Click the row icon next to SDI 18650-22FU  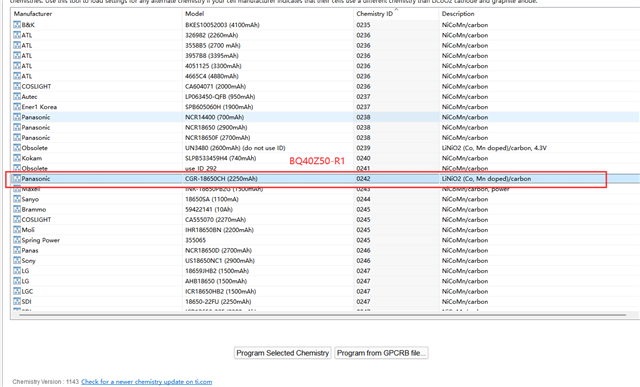17,302
